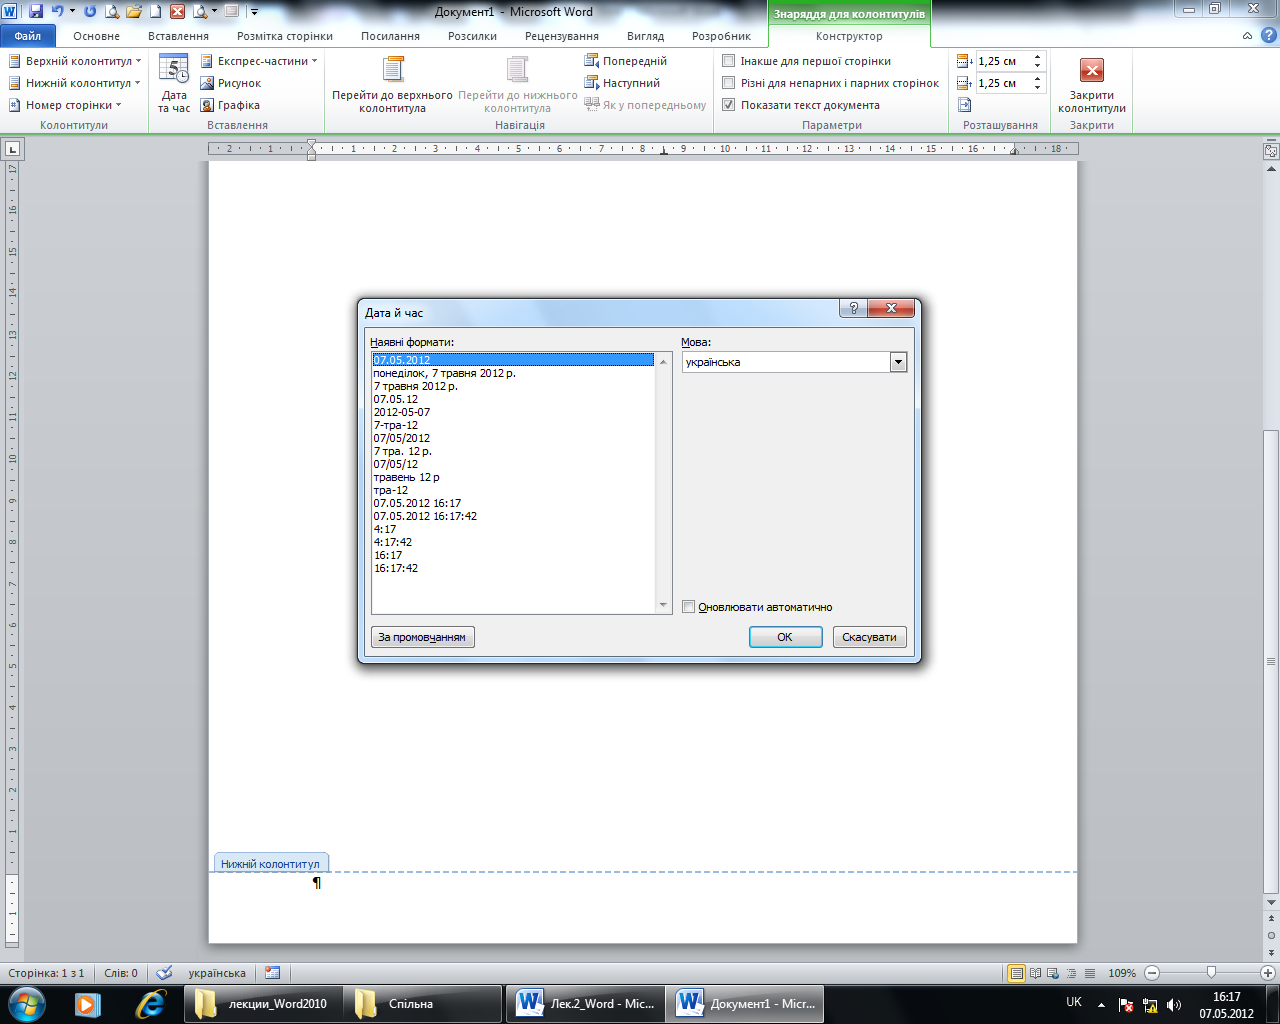
Task: Go to Наступний section footer
Action: [x=623, y=83]
